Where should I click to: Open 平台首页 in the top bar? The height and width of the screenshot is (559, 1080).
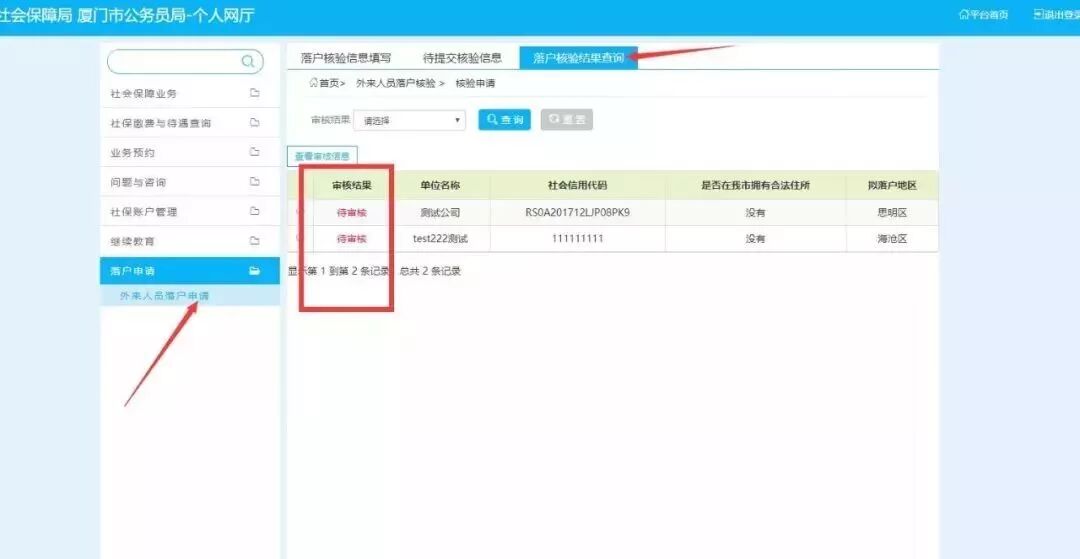984,14
